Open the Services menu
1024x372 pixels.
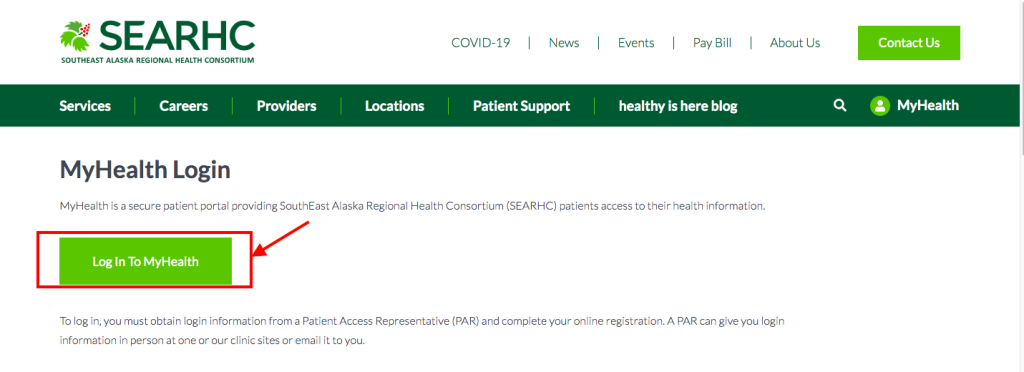coord(85,106)
